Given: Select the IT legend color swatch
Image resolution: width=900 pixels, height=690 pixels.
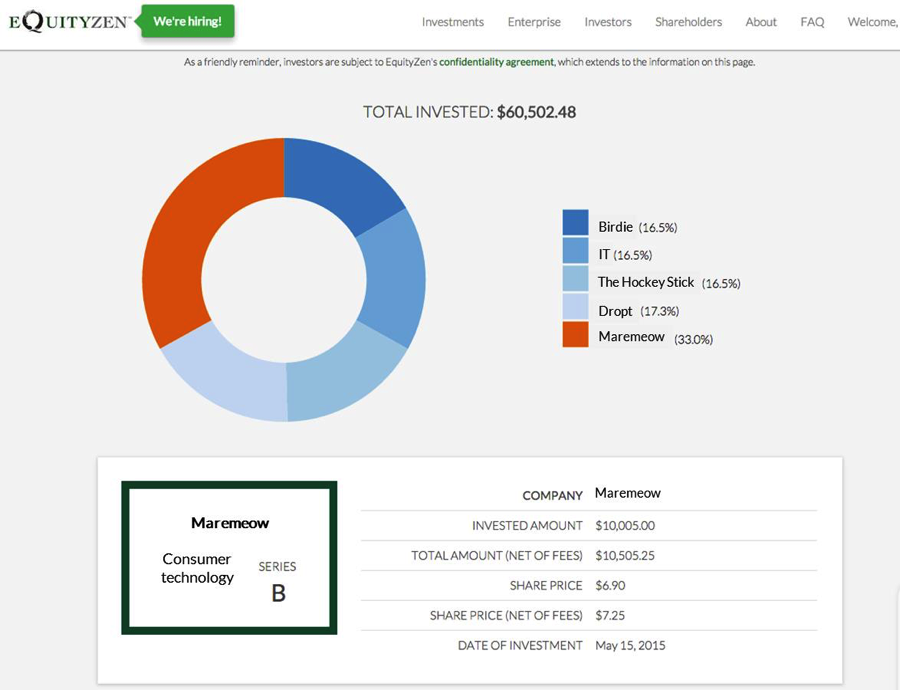Looking at the screenshot, I should [x=575, y=251].
